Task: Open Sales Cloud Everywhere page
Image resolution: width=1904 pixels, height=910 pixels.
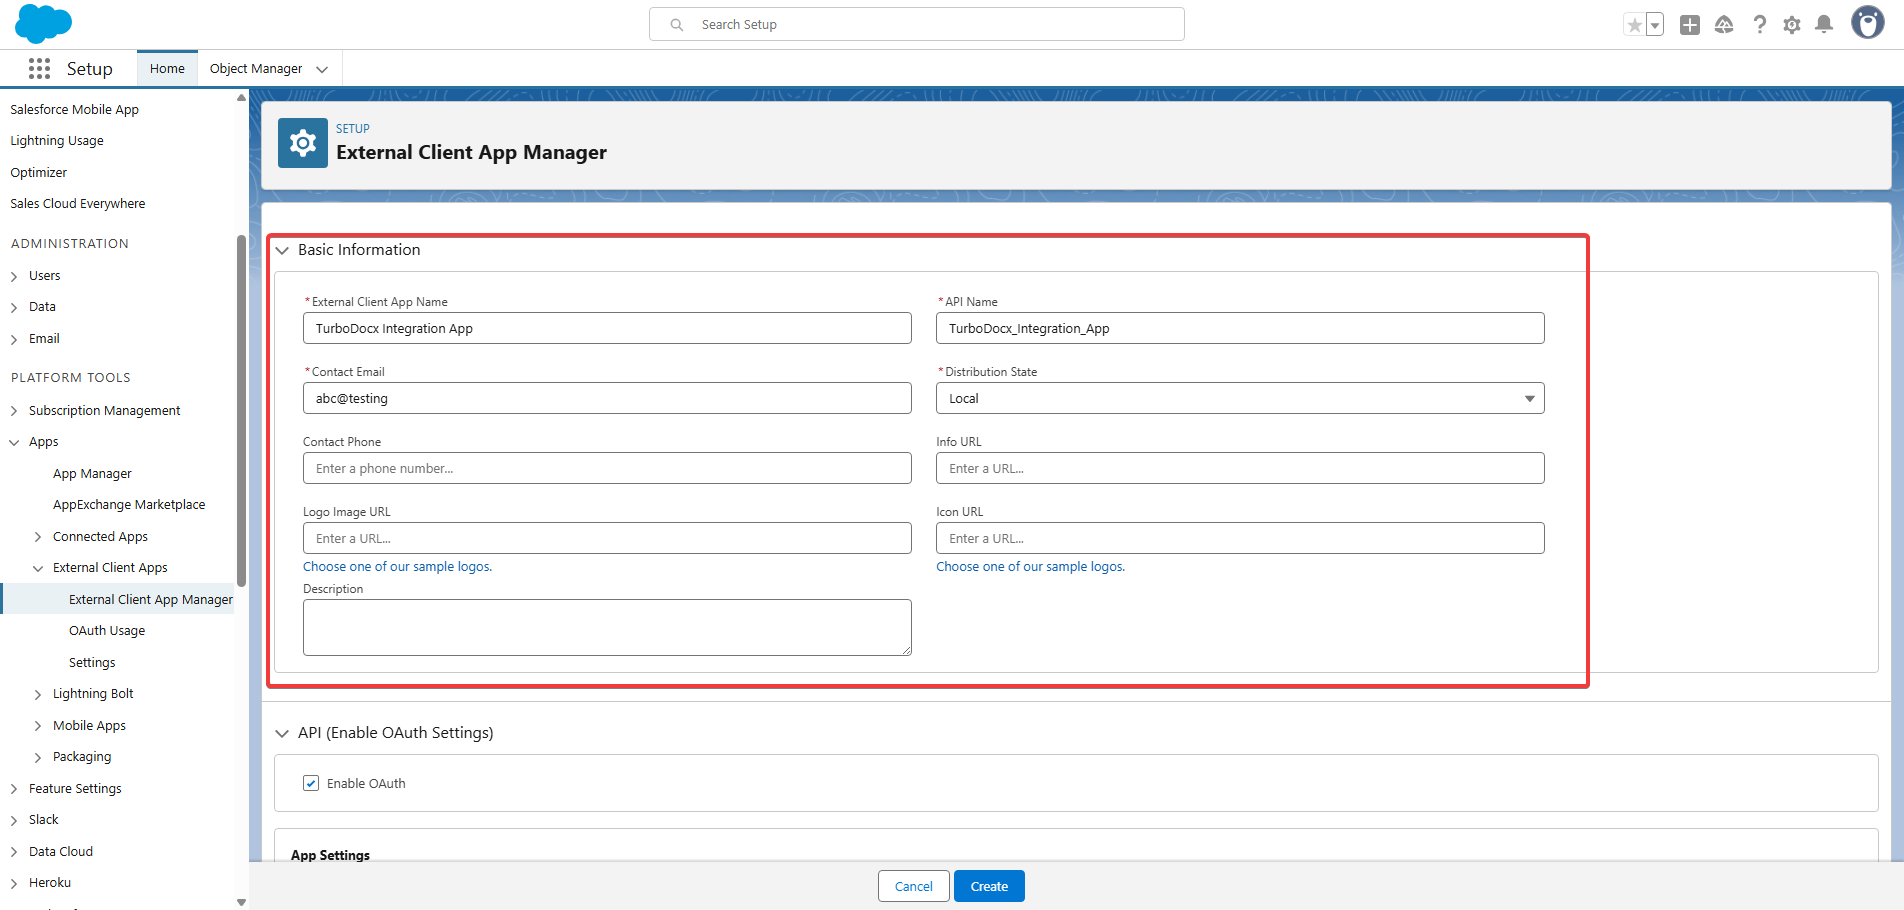Action: (78, 203)
